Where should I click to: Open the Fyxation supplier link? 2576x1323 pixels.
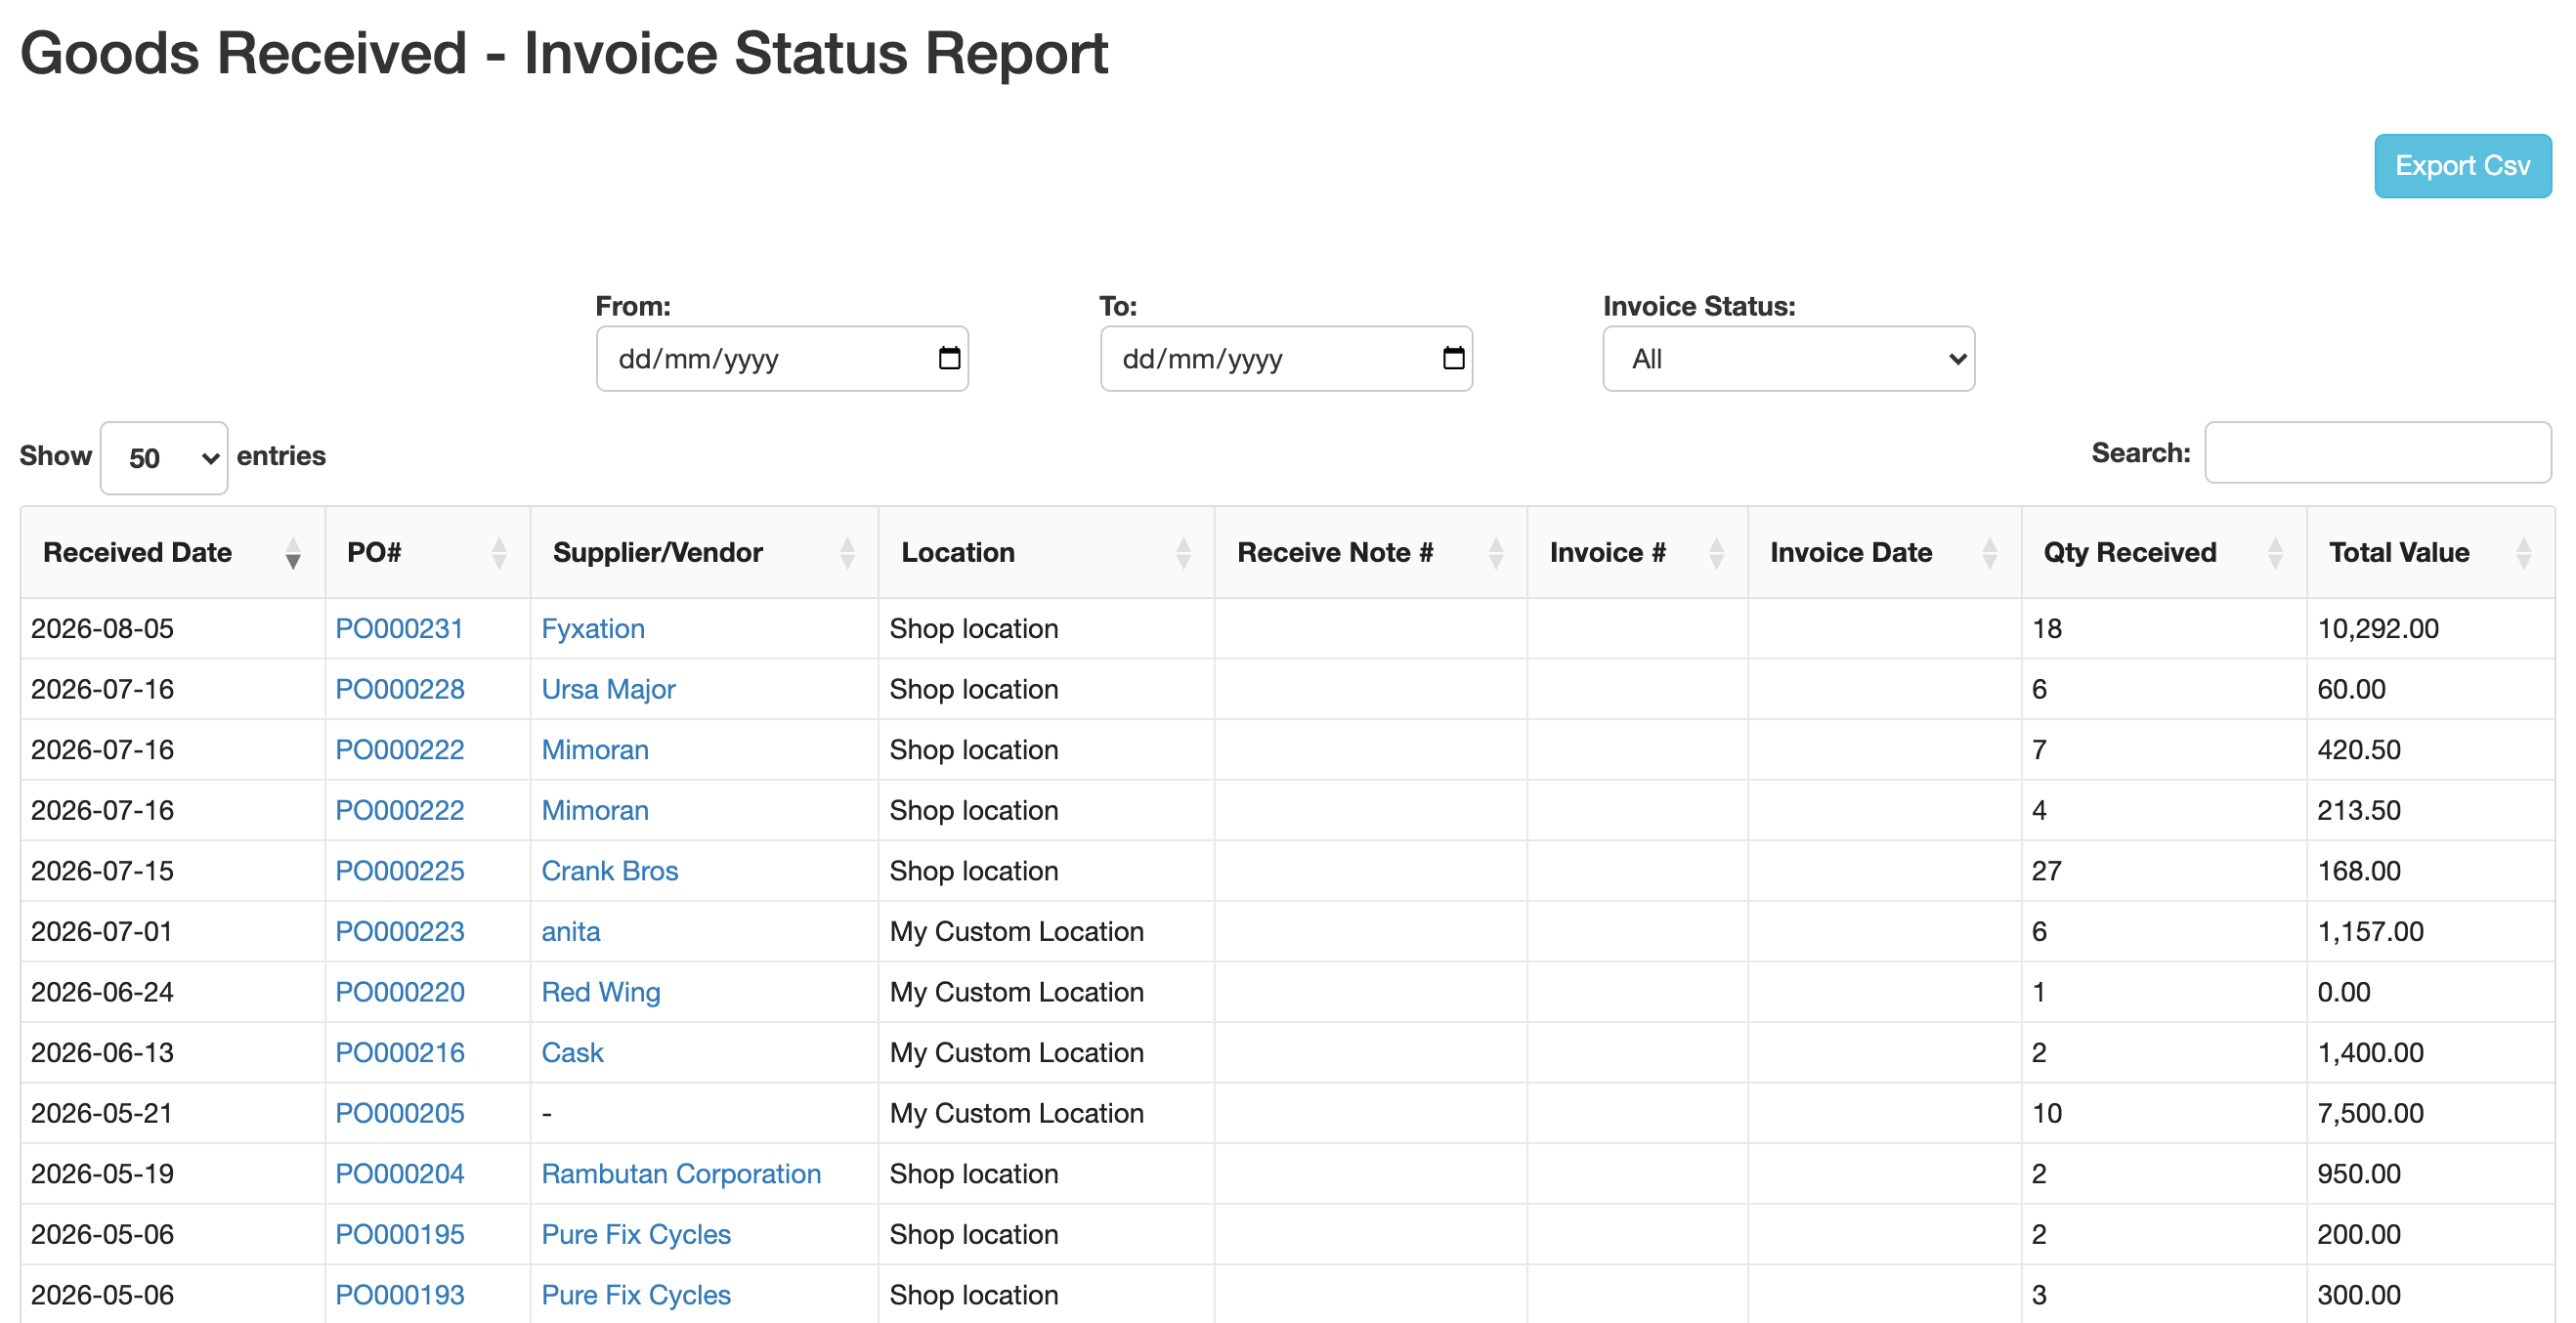click(593, 629)
